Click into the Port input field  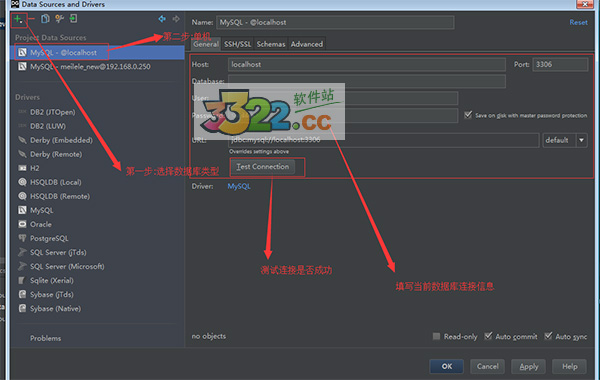point(560,64)
